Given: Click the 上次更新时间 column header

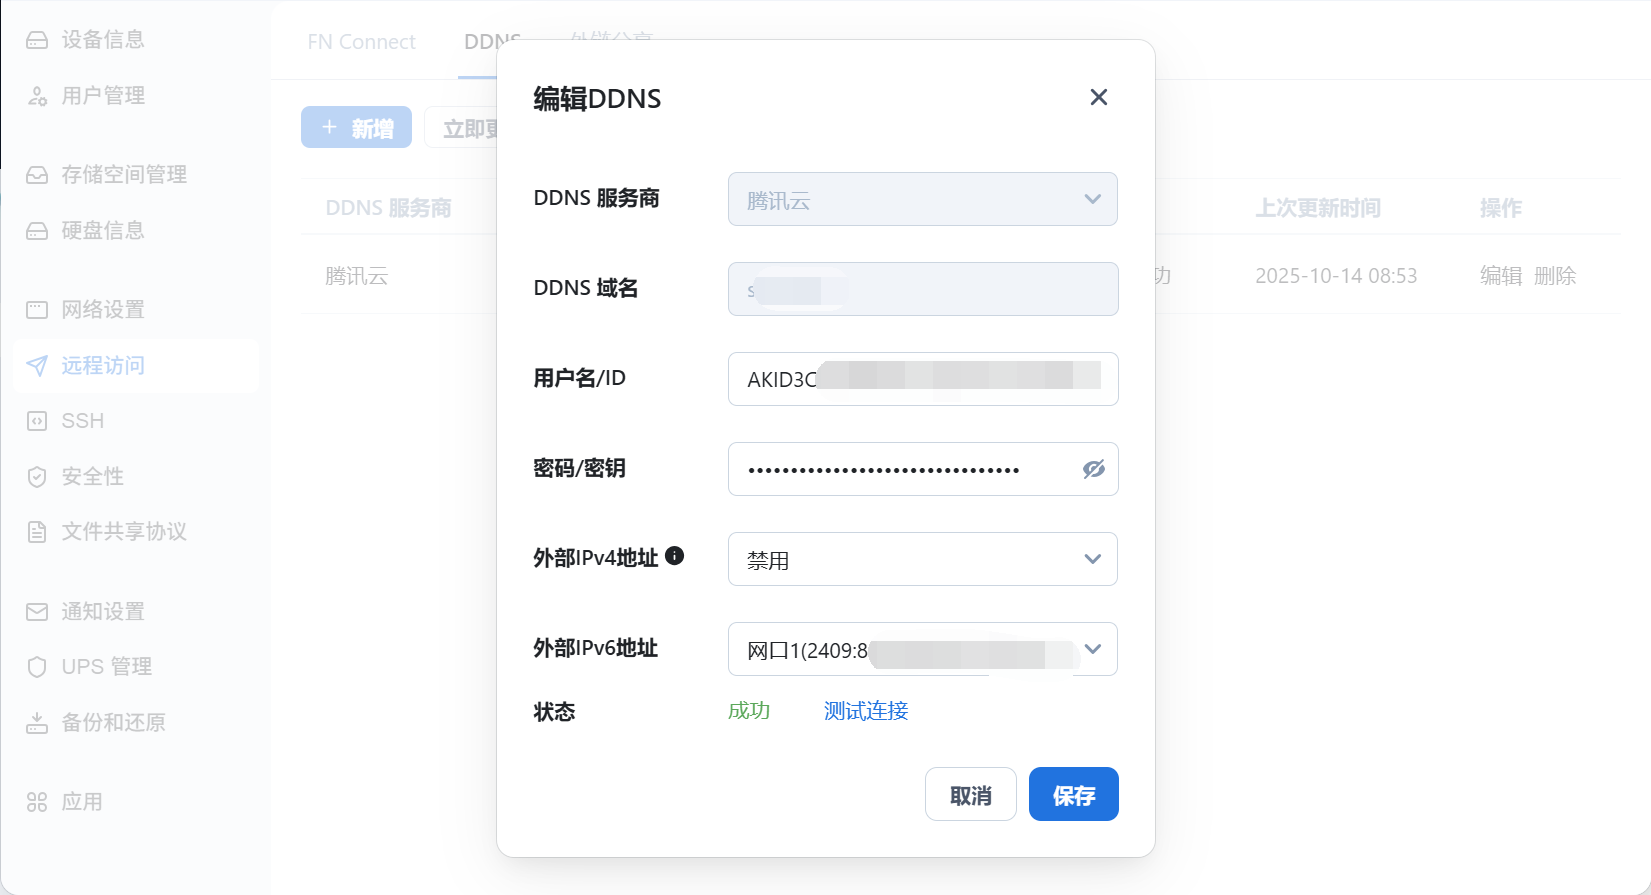Looking at the screenshot, I should (x=1318, y=208).
